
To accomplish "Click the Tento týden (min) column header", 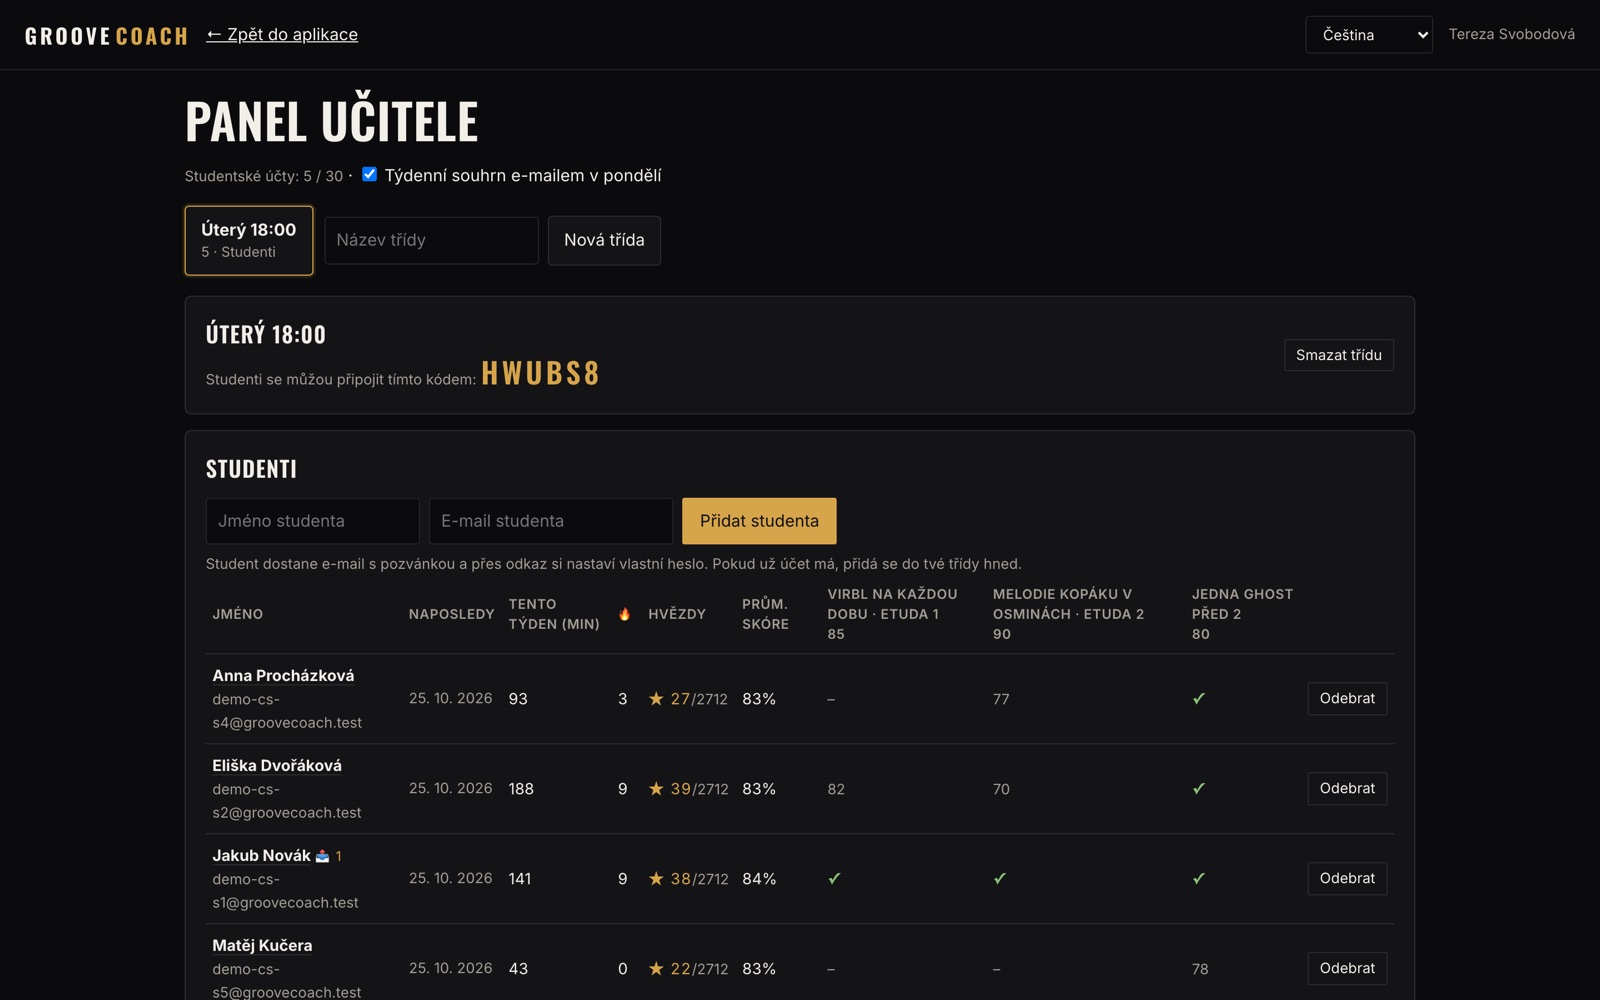I will pos(554,614).
